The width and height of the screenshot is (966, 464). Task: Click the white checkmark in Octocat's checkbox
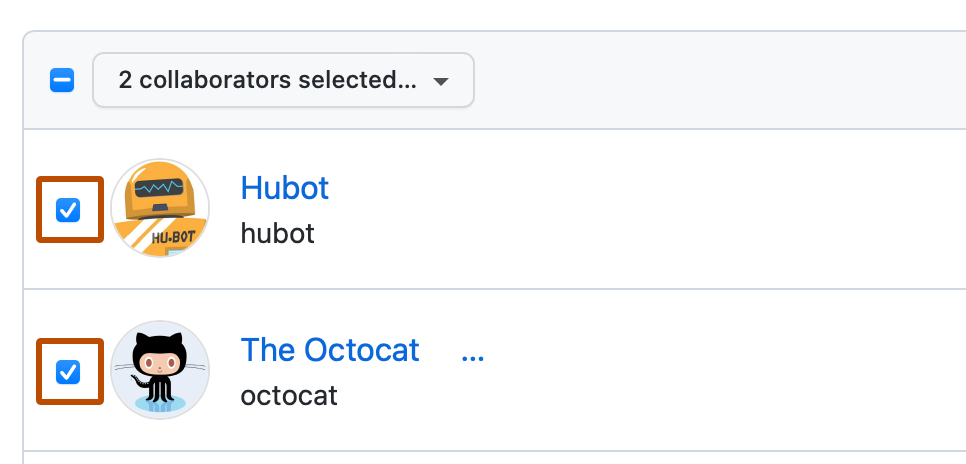click(68, 372)
